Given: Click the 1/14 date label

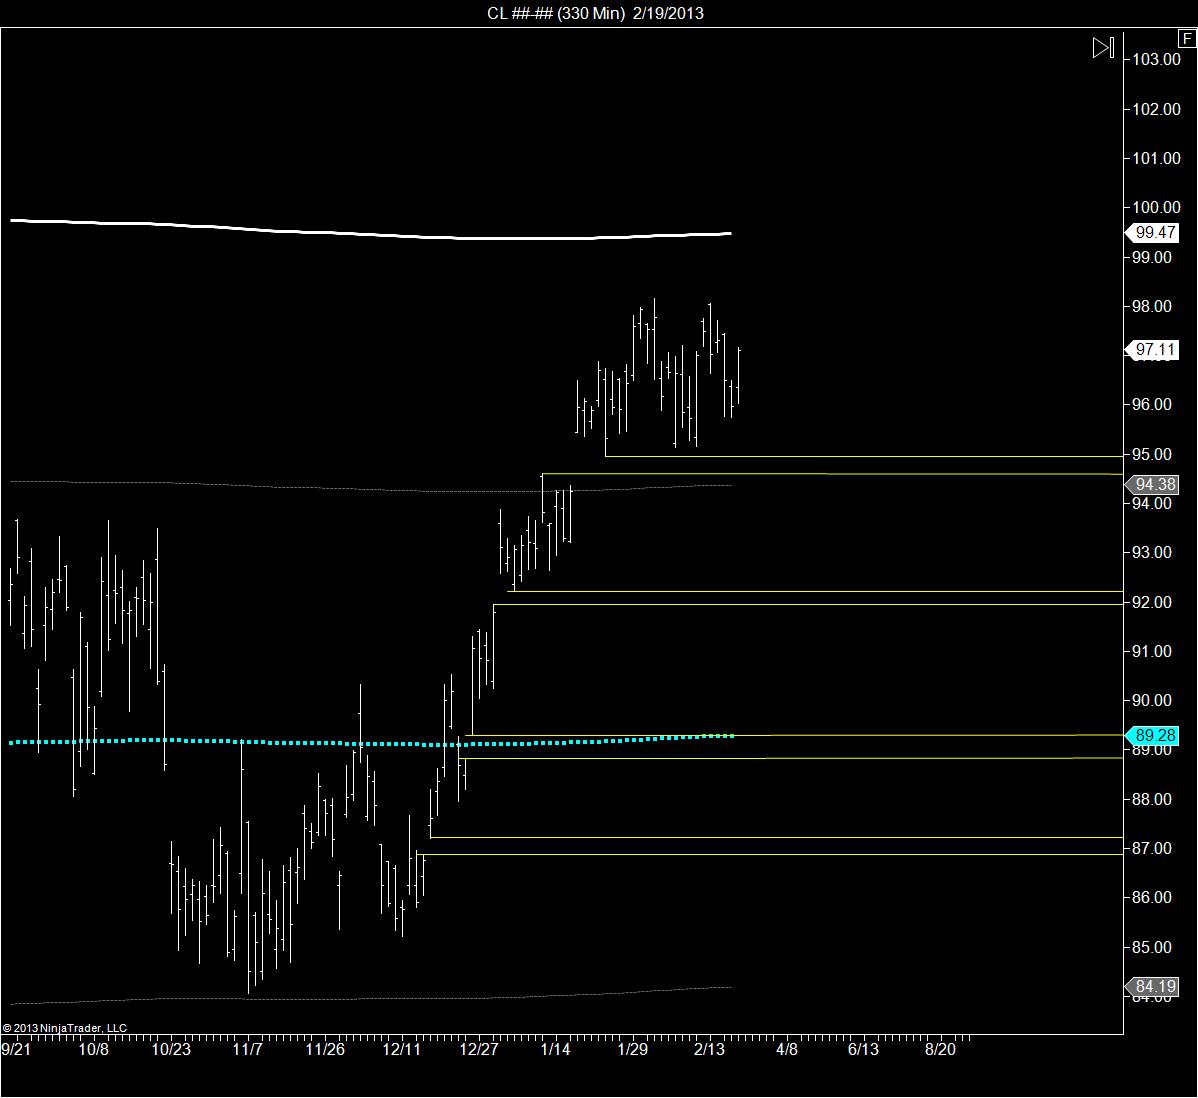Looking at the screenshot, I should [555, 1049].
